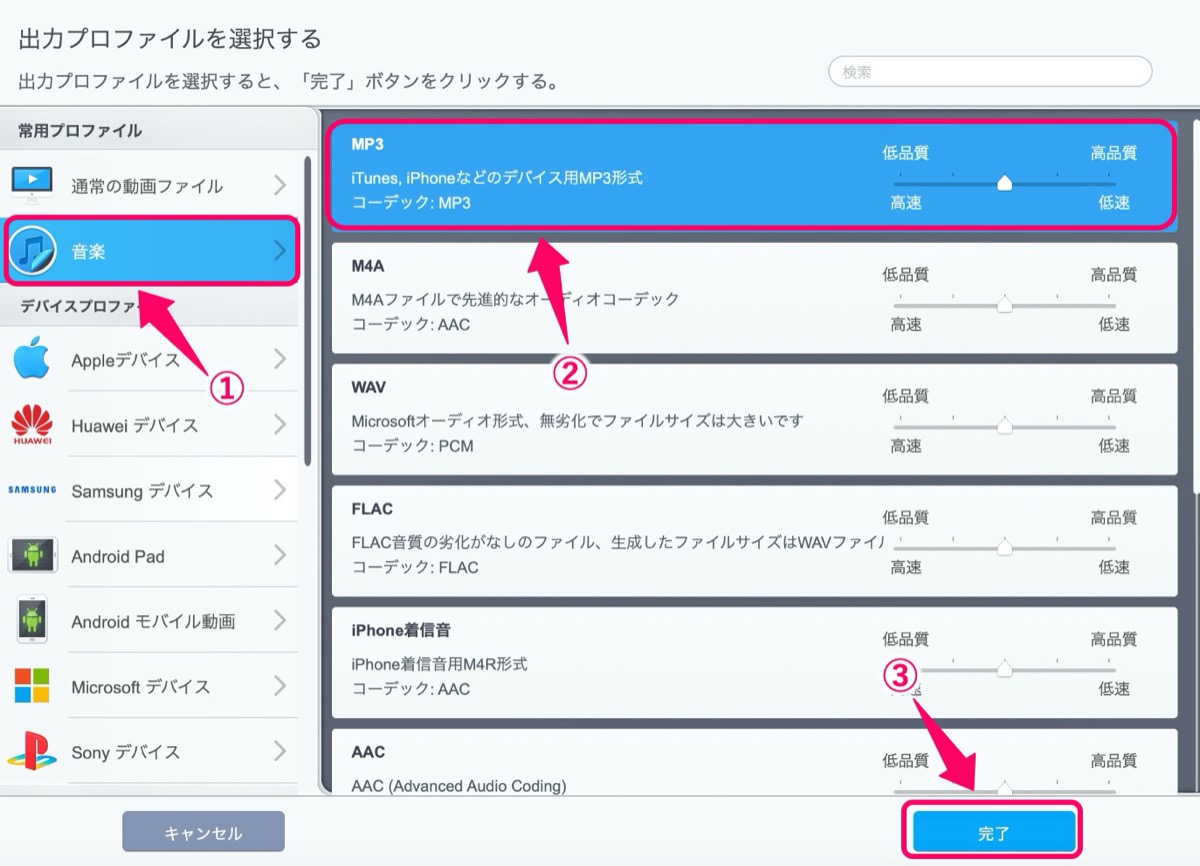The width and height of the screenshot is (1200, 866).
Task: Click the 完了 button
Action: [x=994, y=832]
